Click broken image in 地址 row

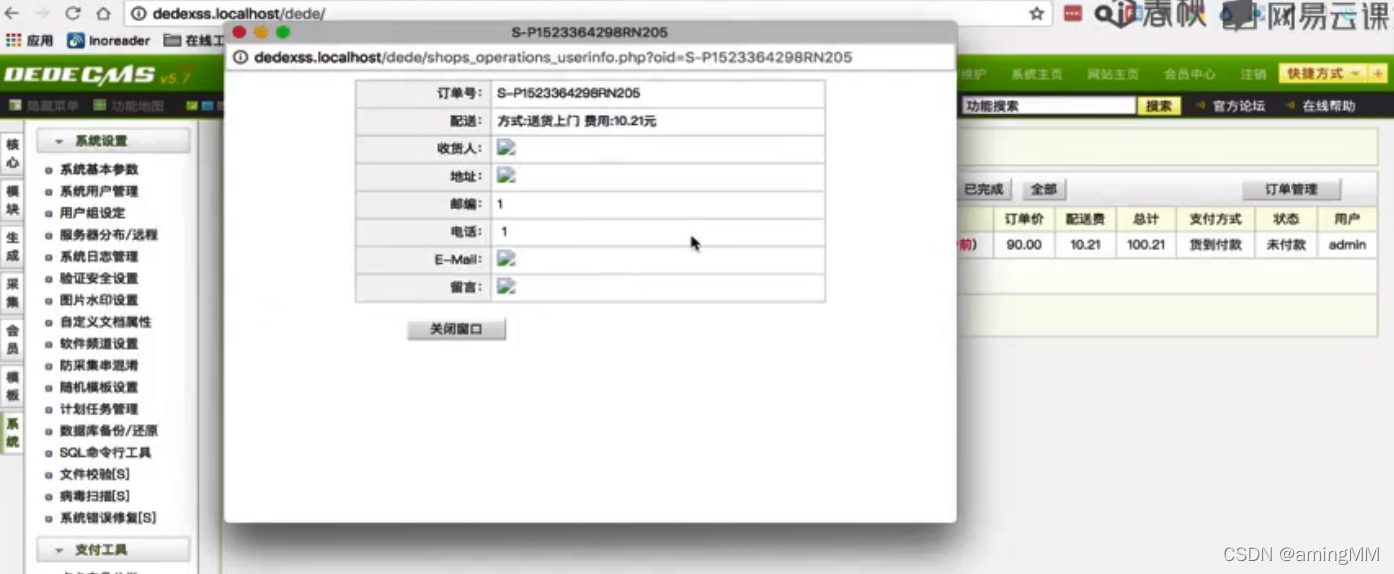[506, 176]
